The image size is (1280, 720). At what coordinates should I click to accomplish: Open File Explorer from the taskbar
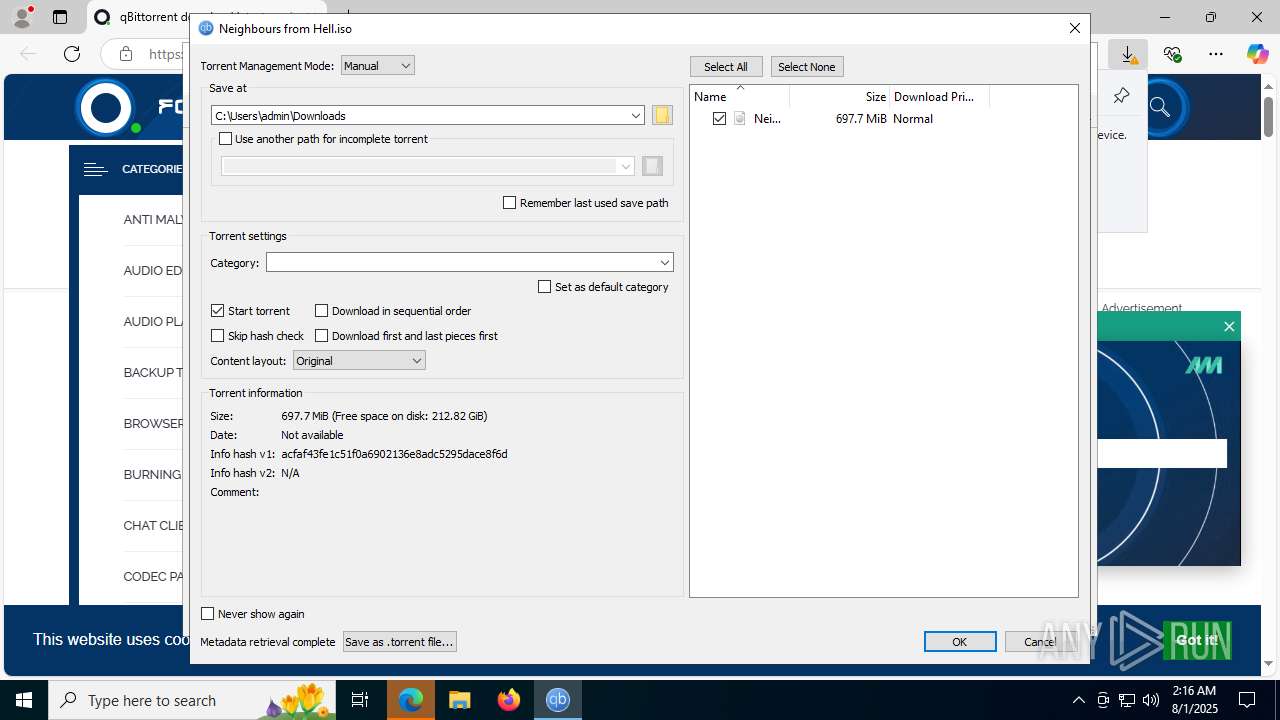tap(459, 700)
